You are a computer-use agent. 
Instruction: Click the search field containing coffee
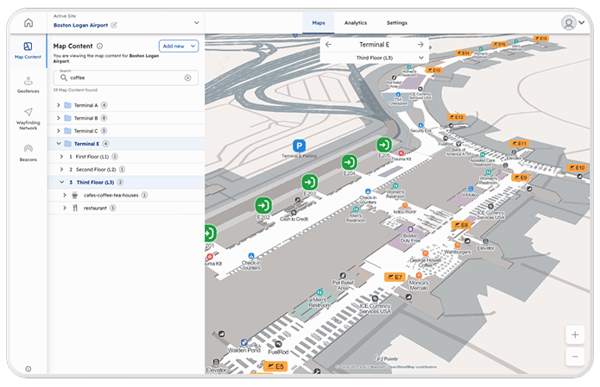pyautogui.click(x=126, y=78)
